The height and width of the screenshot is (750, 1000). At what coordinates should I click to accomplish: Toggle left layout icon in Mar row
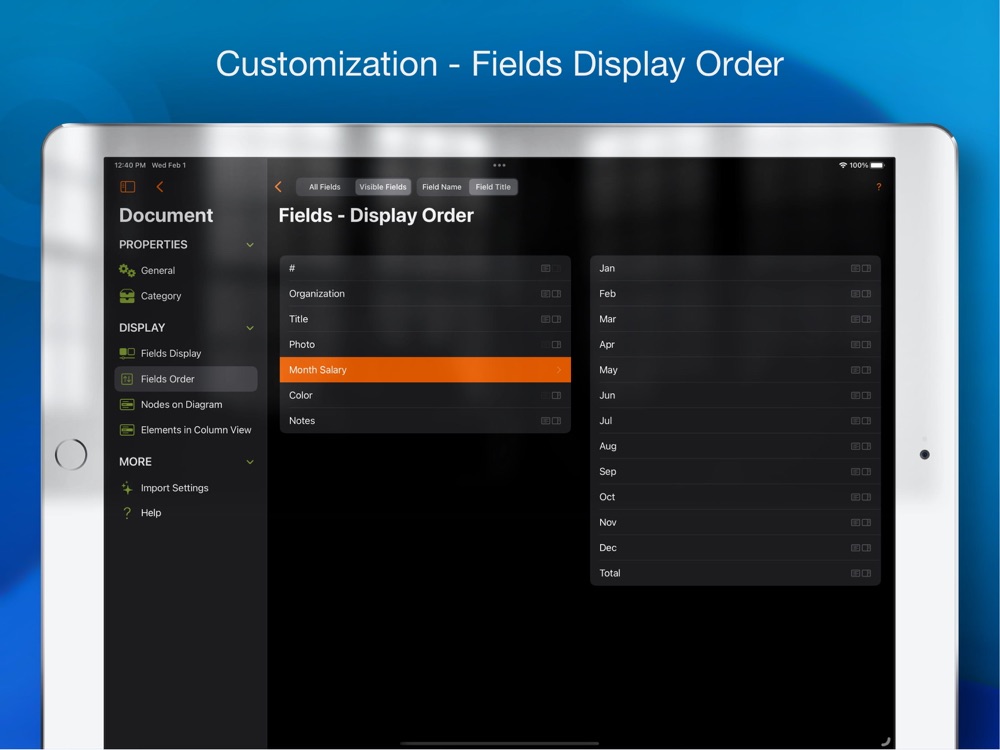click(x=855, y=320)
